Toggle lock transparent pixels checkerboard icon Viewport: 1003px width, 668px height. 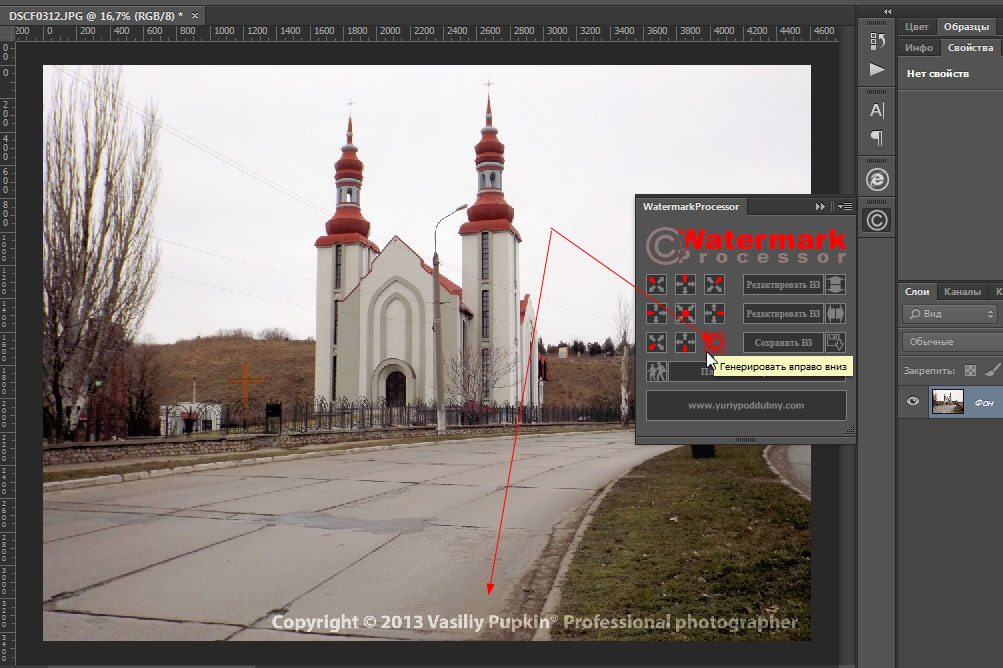pyautogui.click(x=970, y=370)
